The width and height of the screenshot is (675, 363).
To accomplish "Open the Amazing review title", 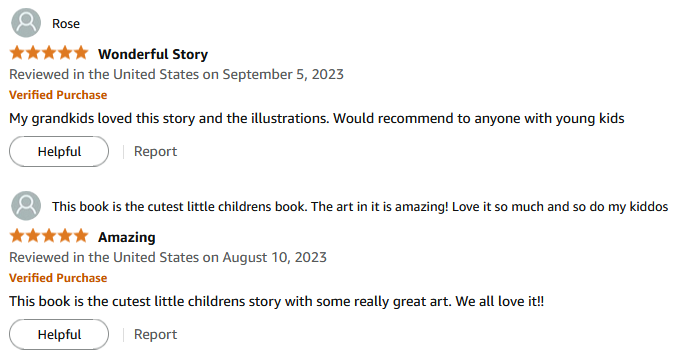I will click(127, 237).
